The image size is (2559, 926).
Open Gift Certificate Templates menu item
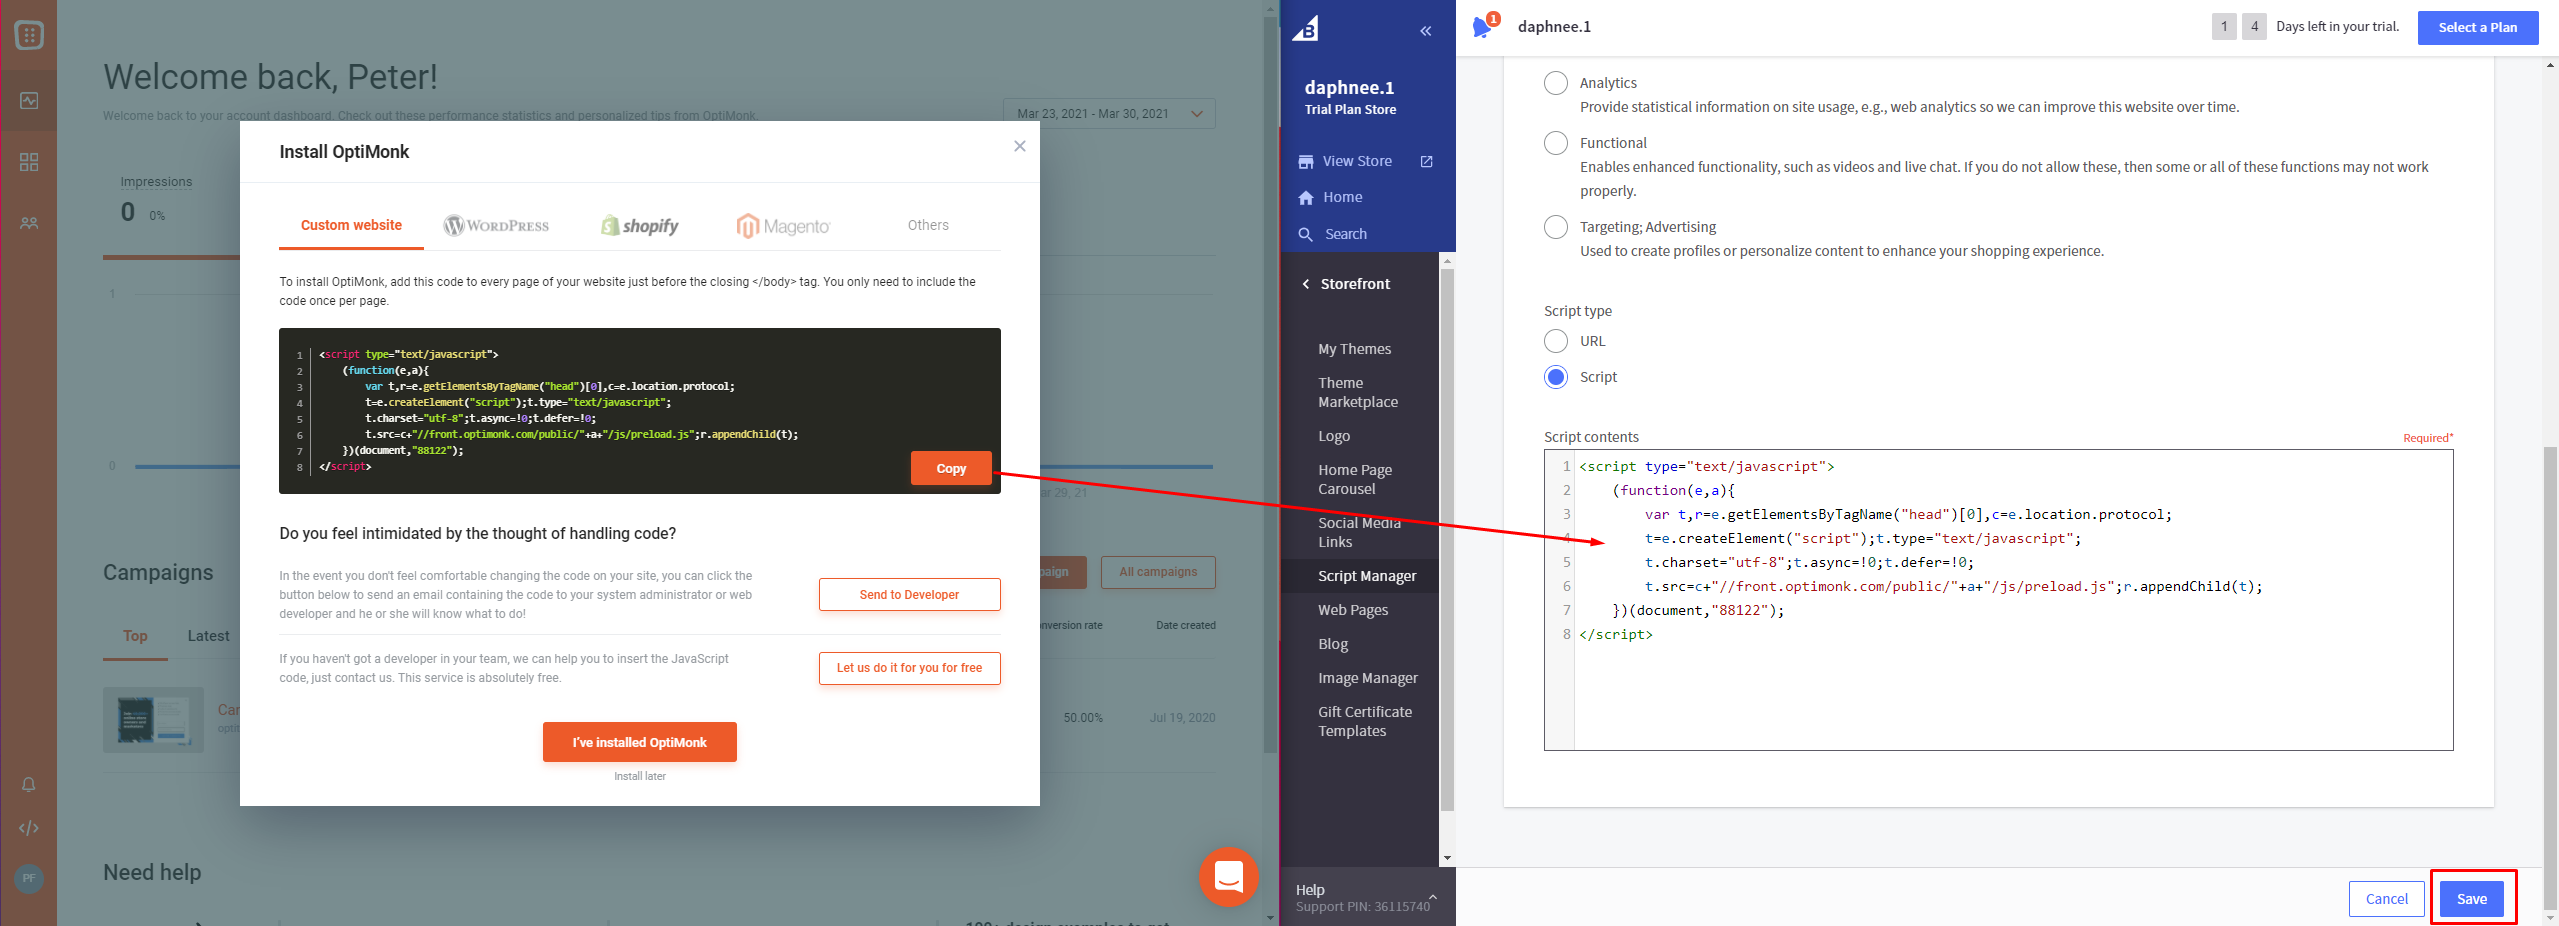pyautogui.click(x=1365, y=721)
